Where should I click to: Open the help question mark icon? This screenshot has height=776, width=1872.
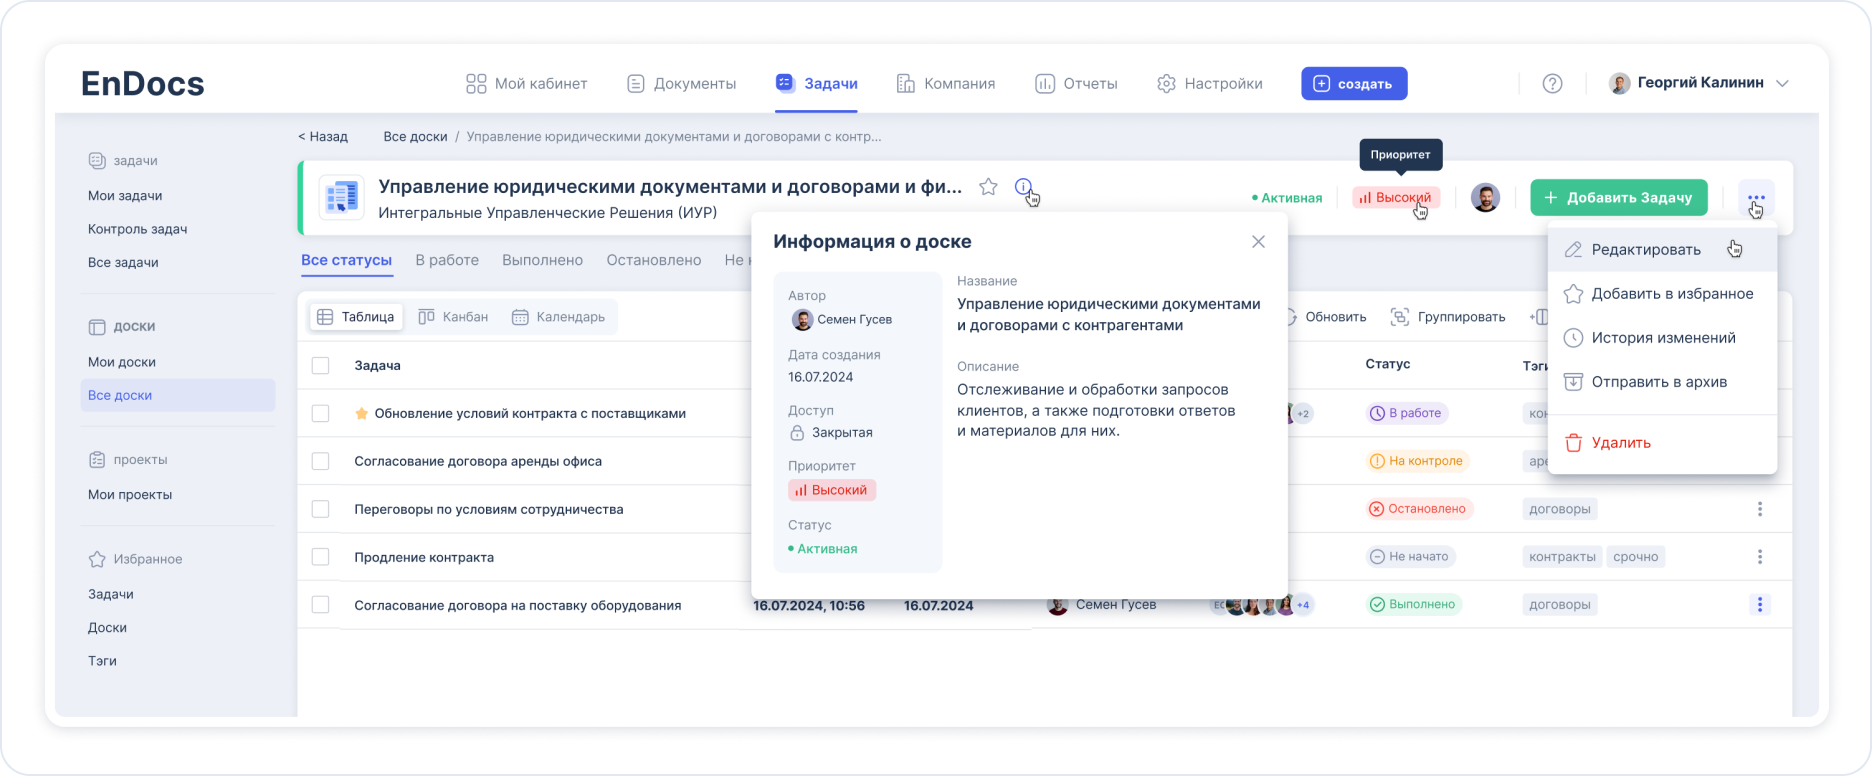click(x=1552, y=84)
